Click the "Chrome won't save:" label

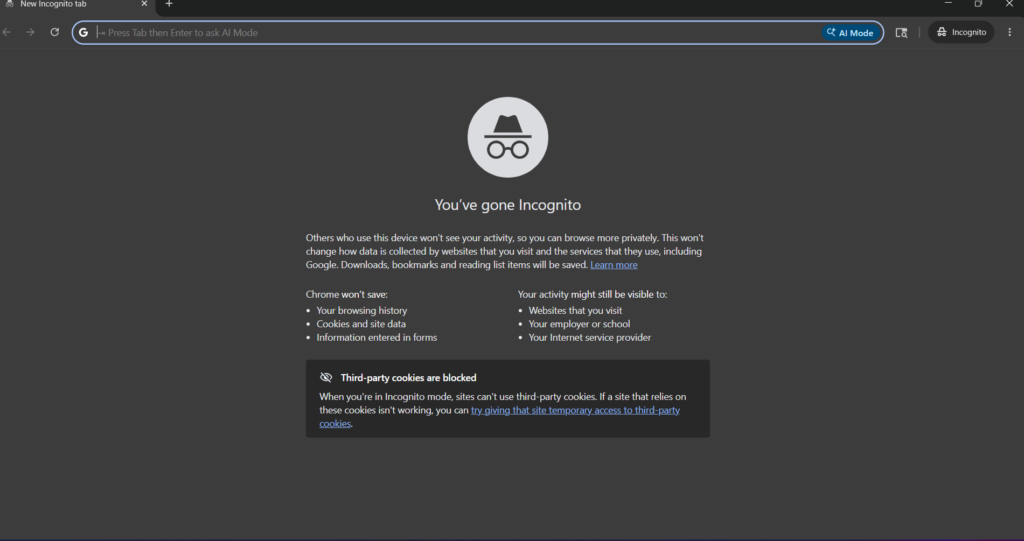[x=347, y=295]
